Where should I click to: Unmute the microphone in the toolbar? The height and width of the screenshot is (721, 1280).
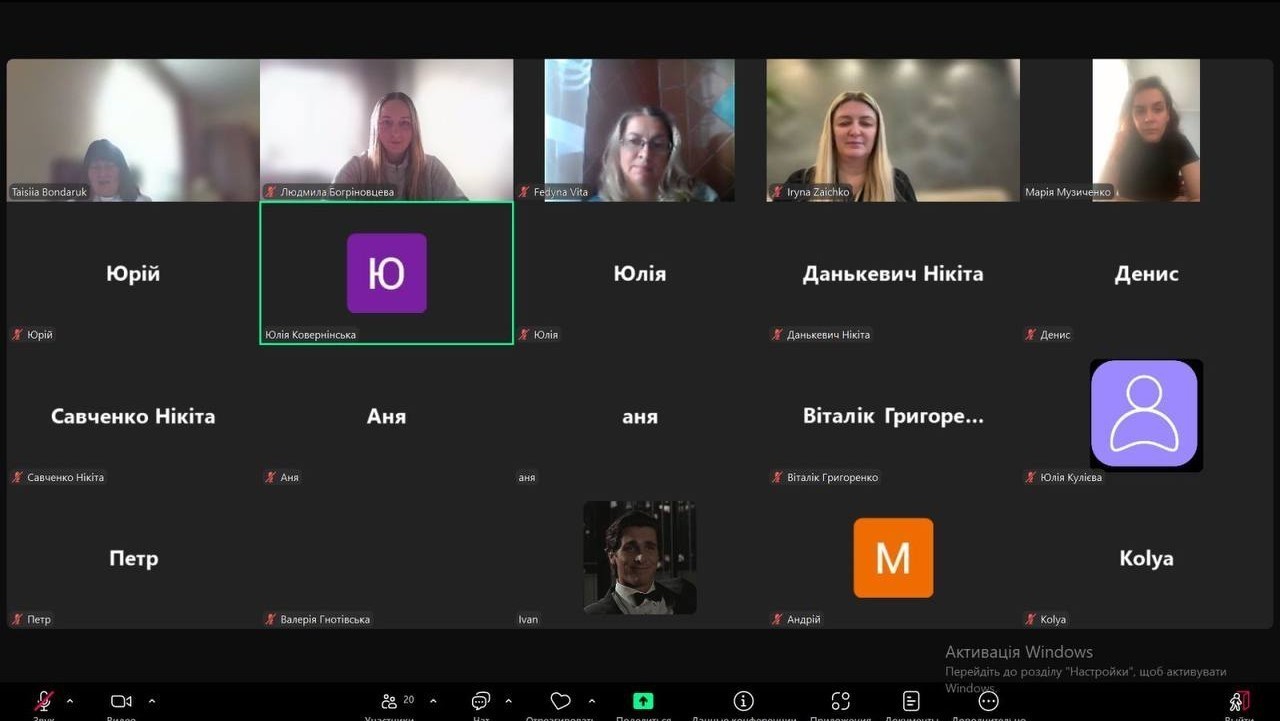(x=43, y=701)
